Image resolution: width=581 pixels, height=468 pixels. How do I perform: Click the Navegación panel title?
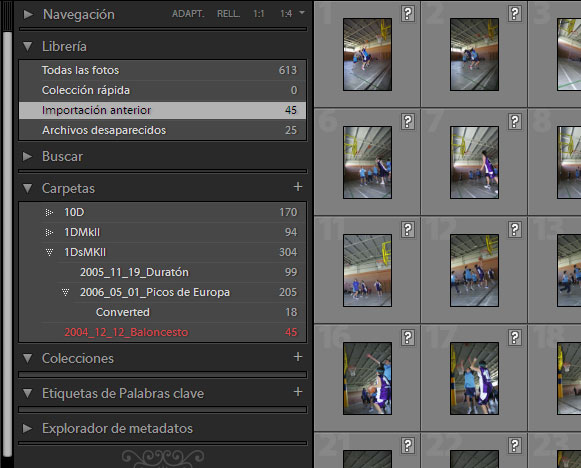coord(79,14)
